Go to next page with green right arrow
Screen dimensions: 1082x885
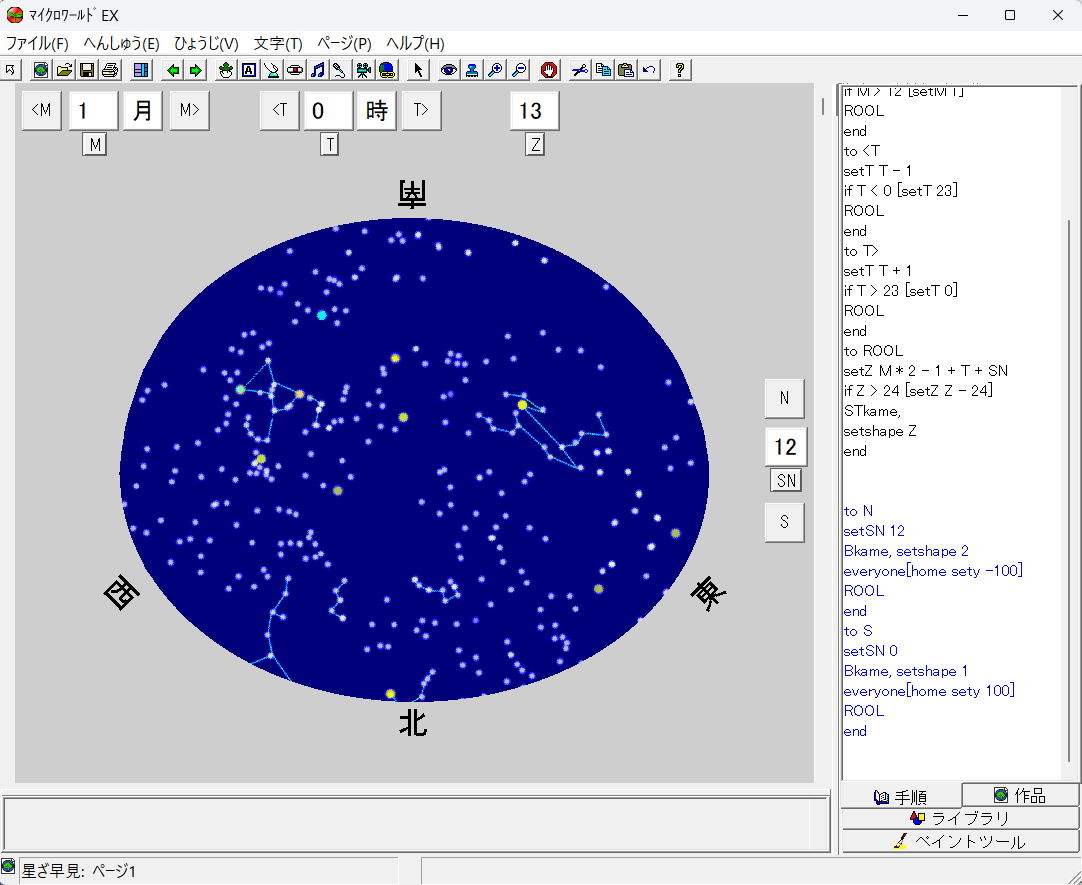pyautogui.click(x=196, y=70)
